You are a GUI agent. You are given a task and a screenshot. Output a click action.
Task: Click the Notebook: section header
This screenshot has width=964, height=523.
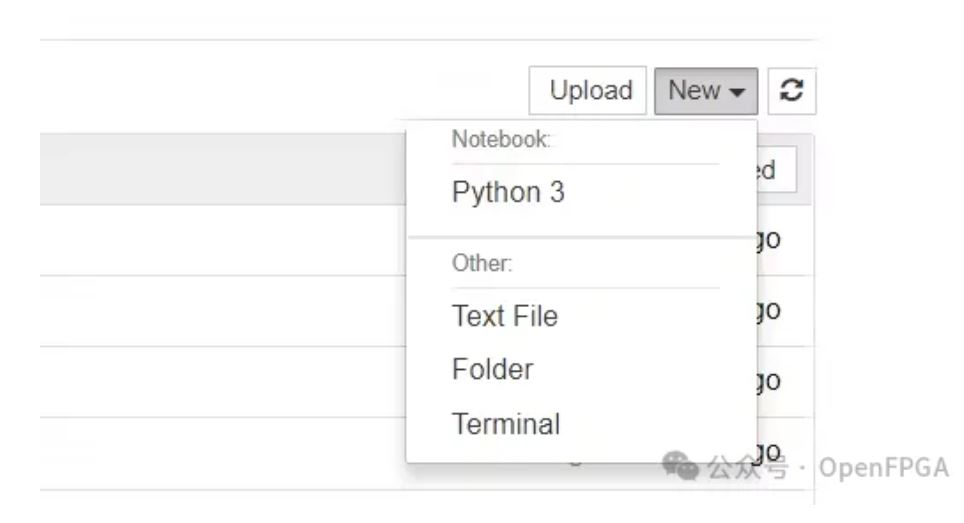coord(501,140)
